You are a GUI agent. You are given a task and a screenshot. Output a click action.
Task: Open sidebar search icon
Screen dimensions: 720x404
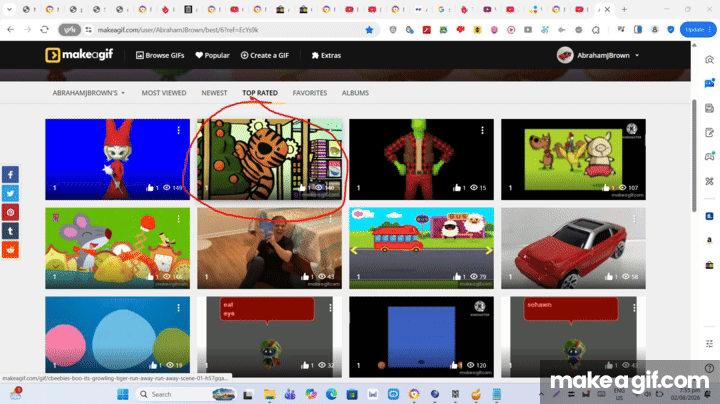pos(709,60)
